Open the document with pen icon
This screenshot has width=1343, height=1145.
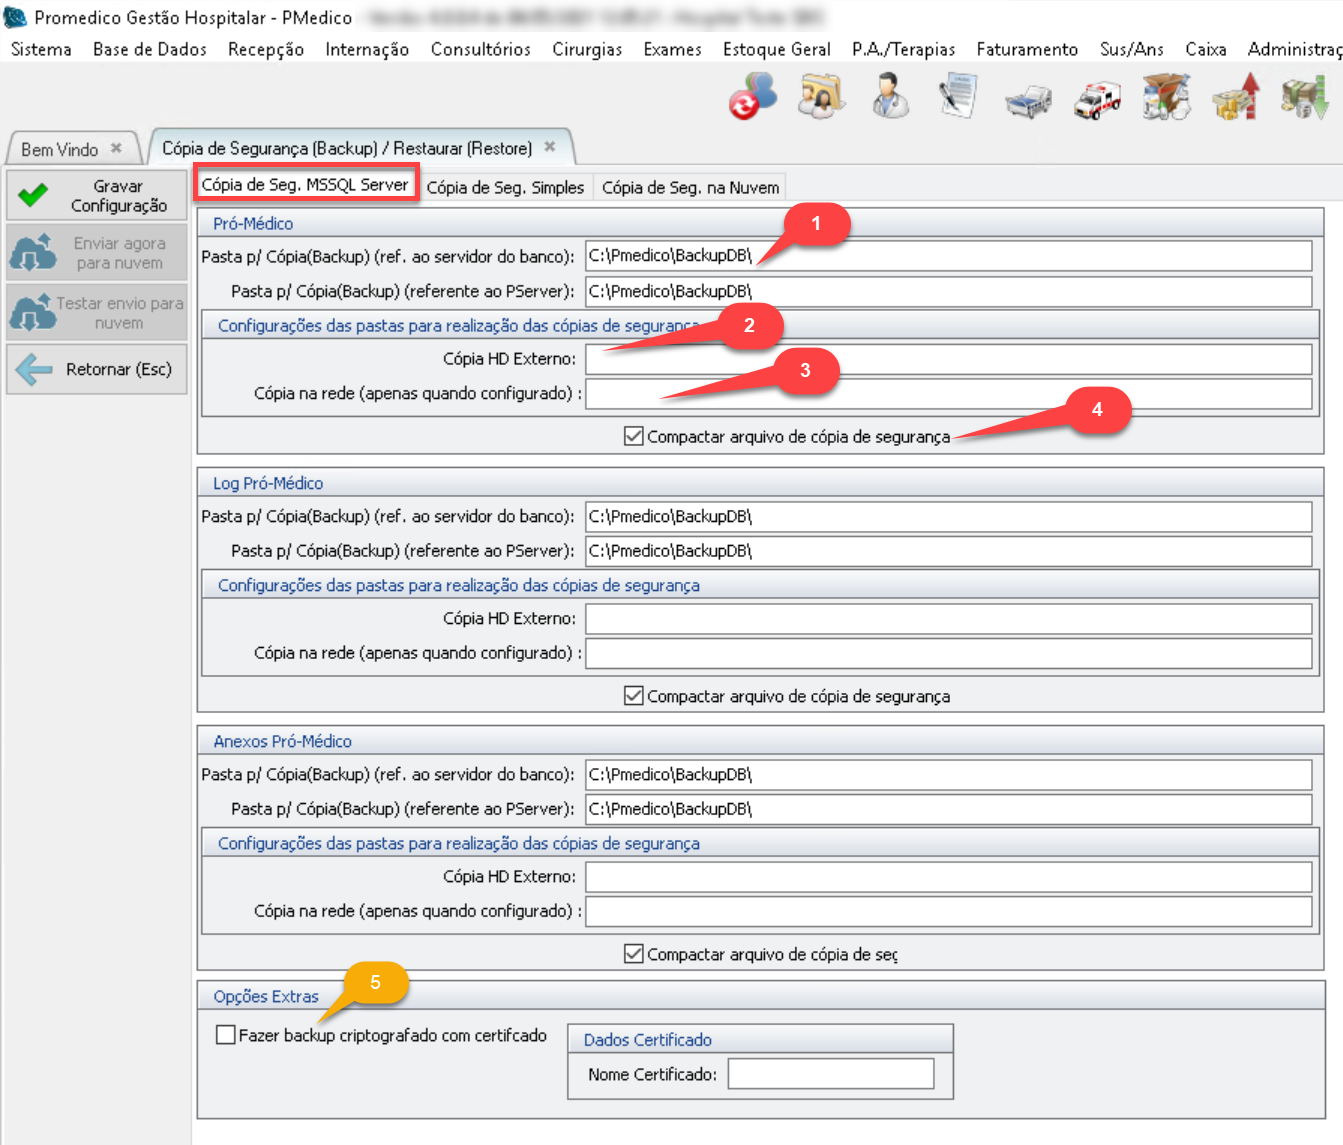957,97
